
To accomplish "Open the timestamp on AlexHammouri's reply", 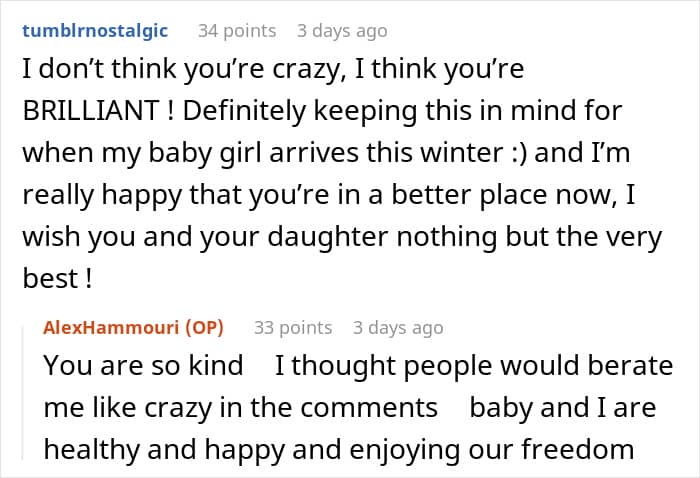I will (x=398, y=327).
